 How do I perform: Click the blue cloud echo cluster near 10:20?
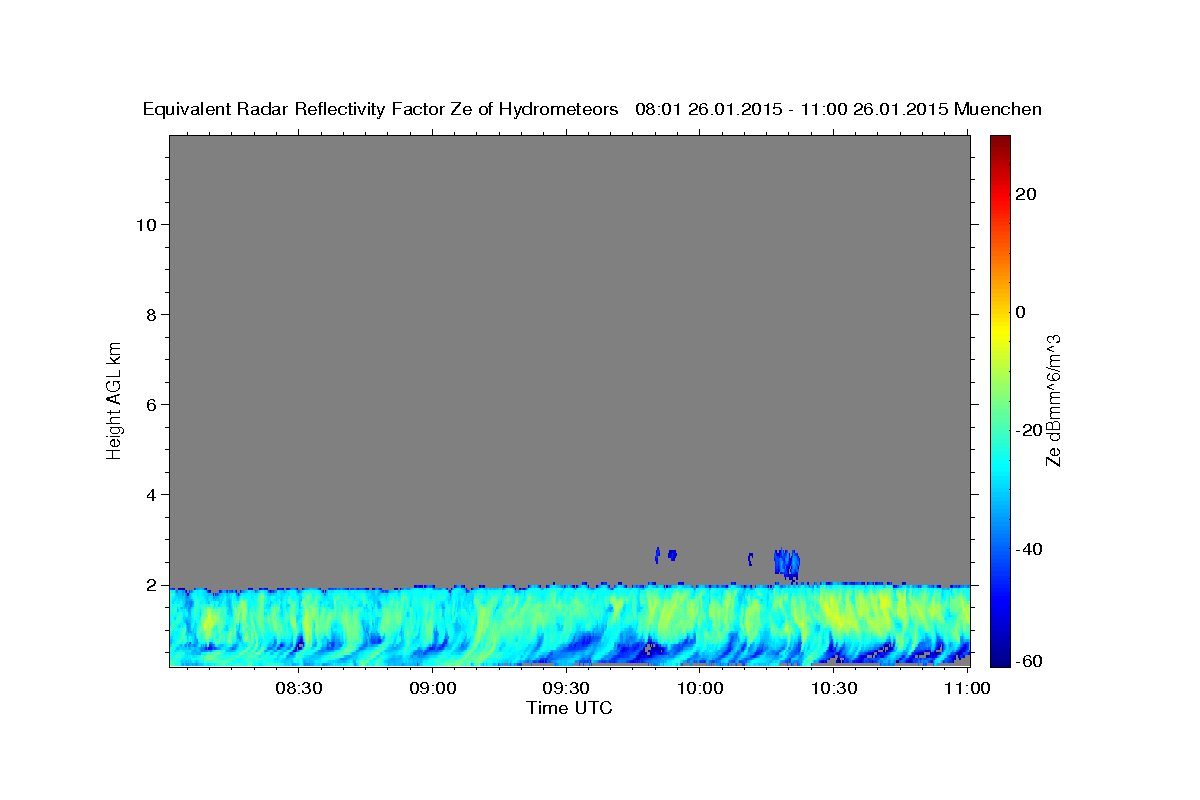pyautogui.click(x=786, y=564)
